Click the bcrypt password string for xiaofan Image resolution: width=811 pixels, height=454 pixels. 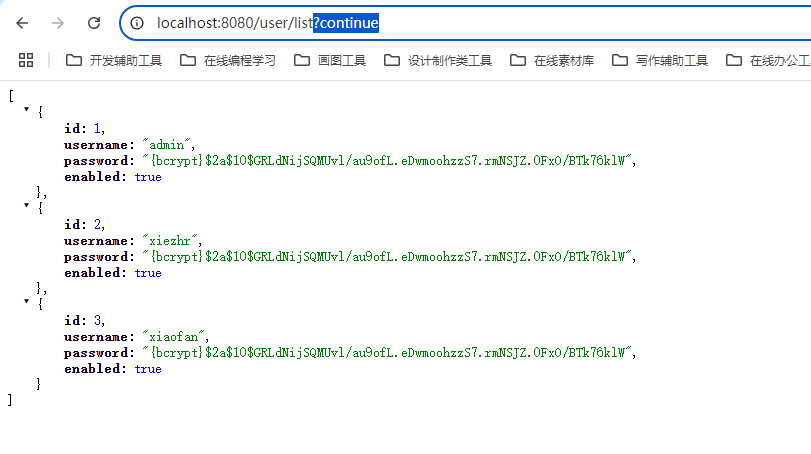pyautogui.click(x=387, y=353)
